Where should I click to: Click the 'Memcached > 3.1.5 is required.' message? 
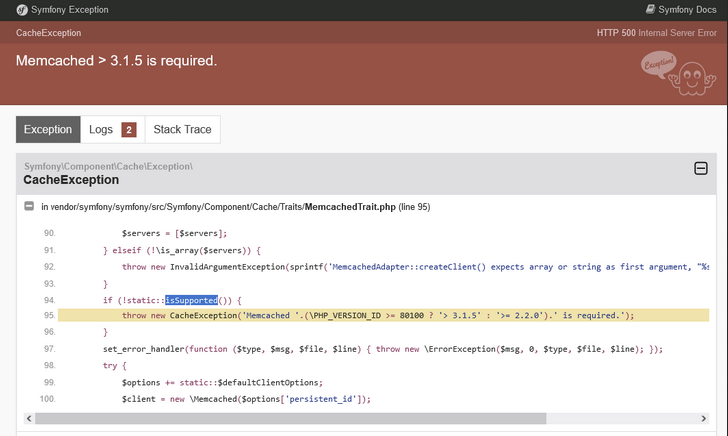point(117,61)
